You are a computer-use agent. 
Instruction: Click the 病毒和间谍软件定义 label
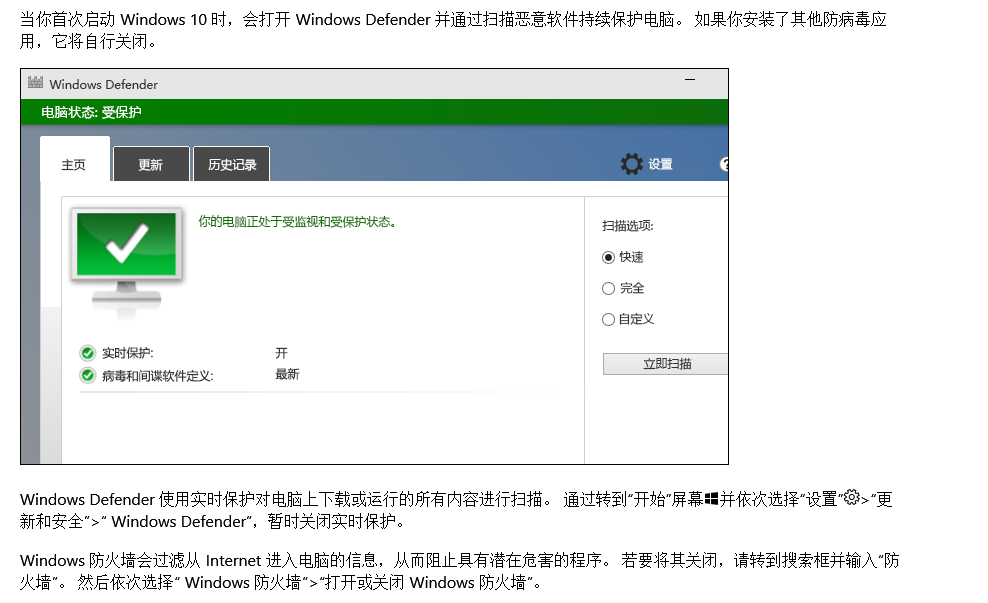158,376
